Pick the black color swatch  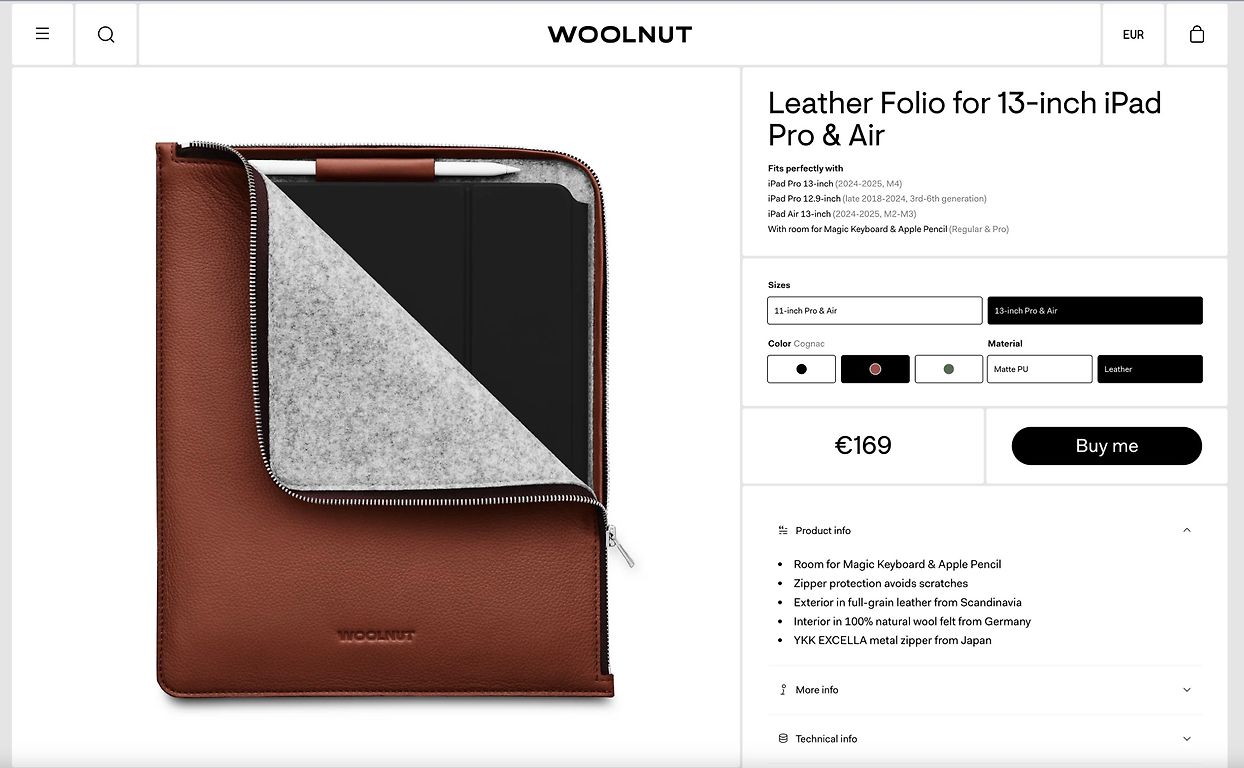tap(801, 369)
